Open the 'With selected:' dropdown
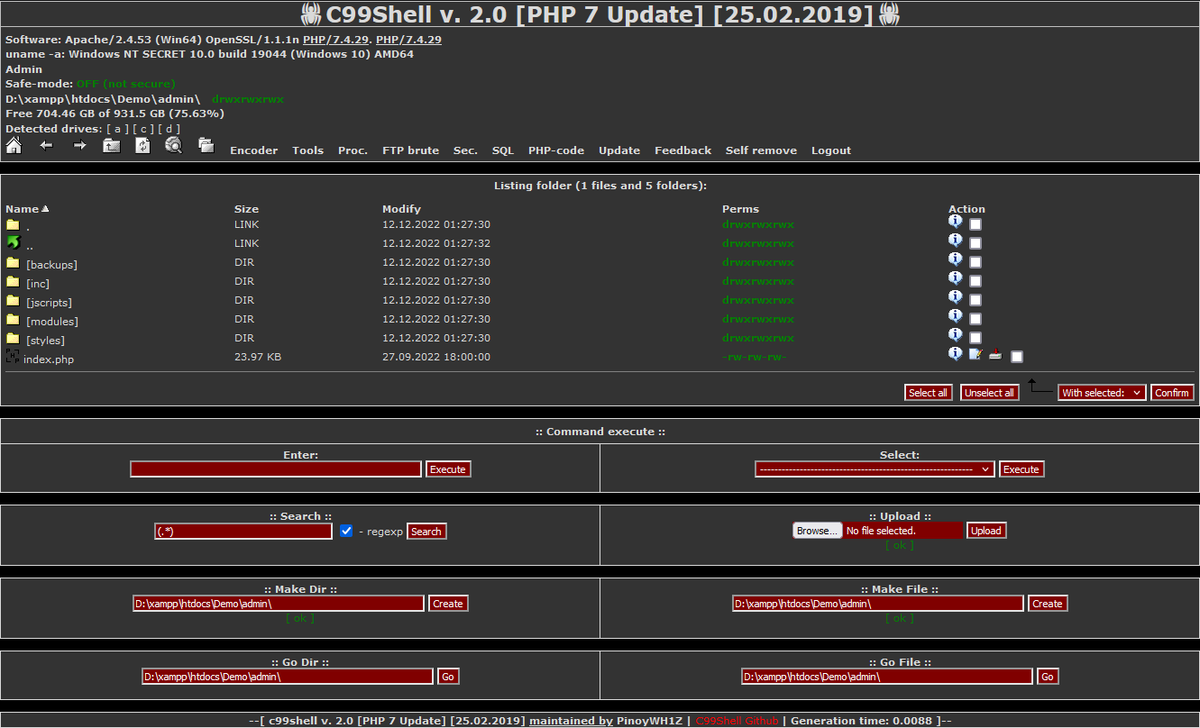Screen dimensions: 1200x728 point(1101,392)
